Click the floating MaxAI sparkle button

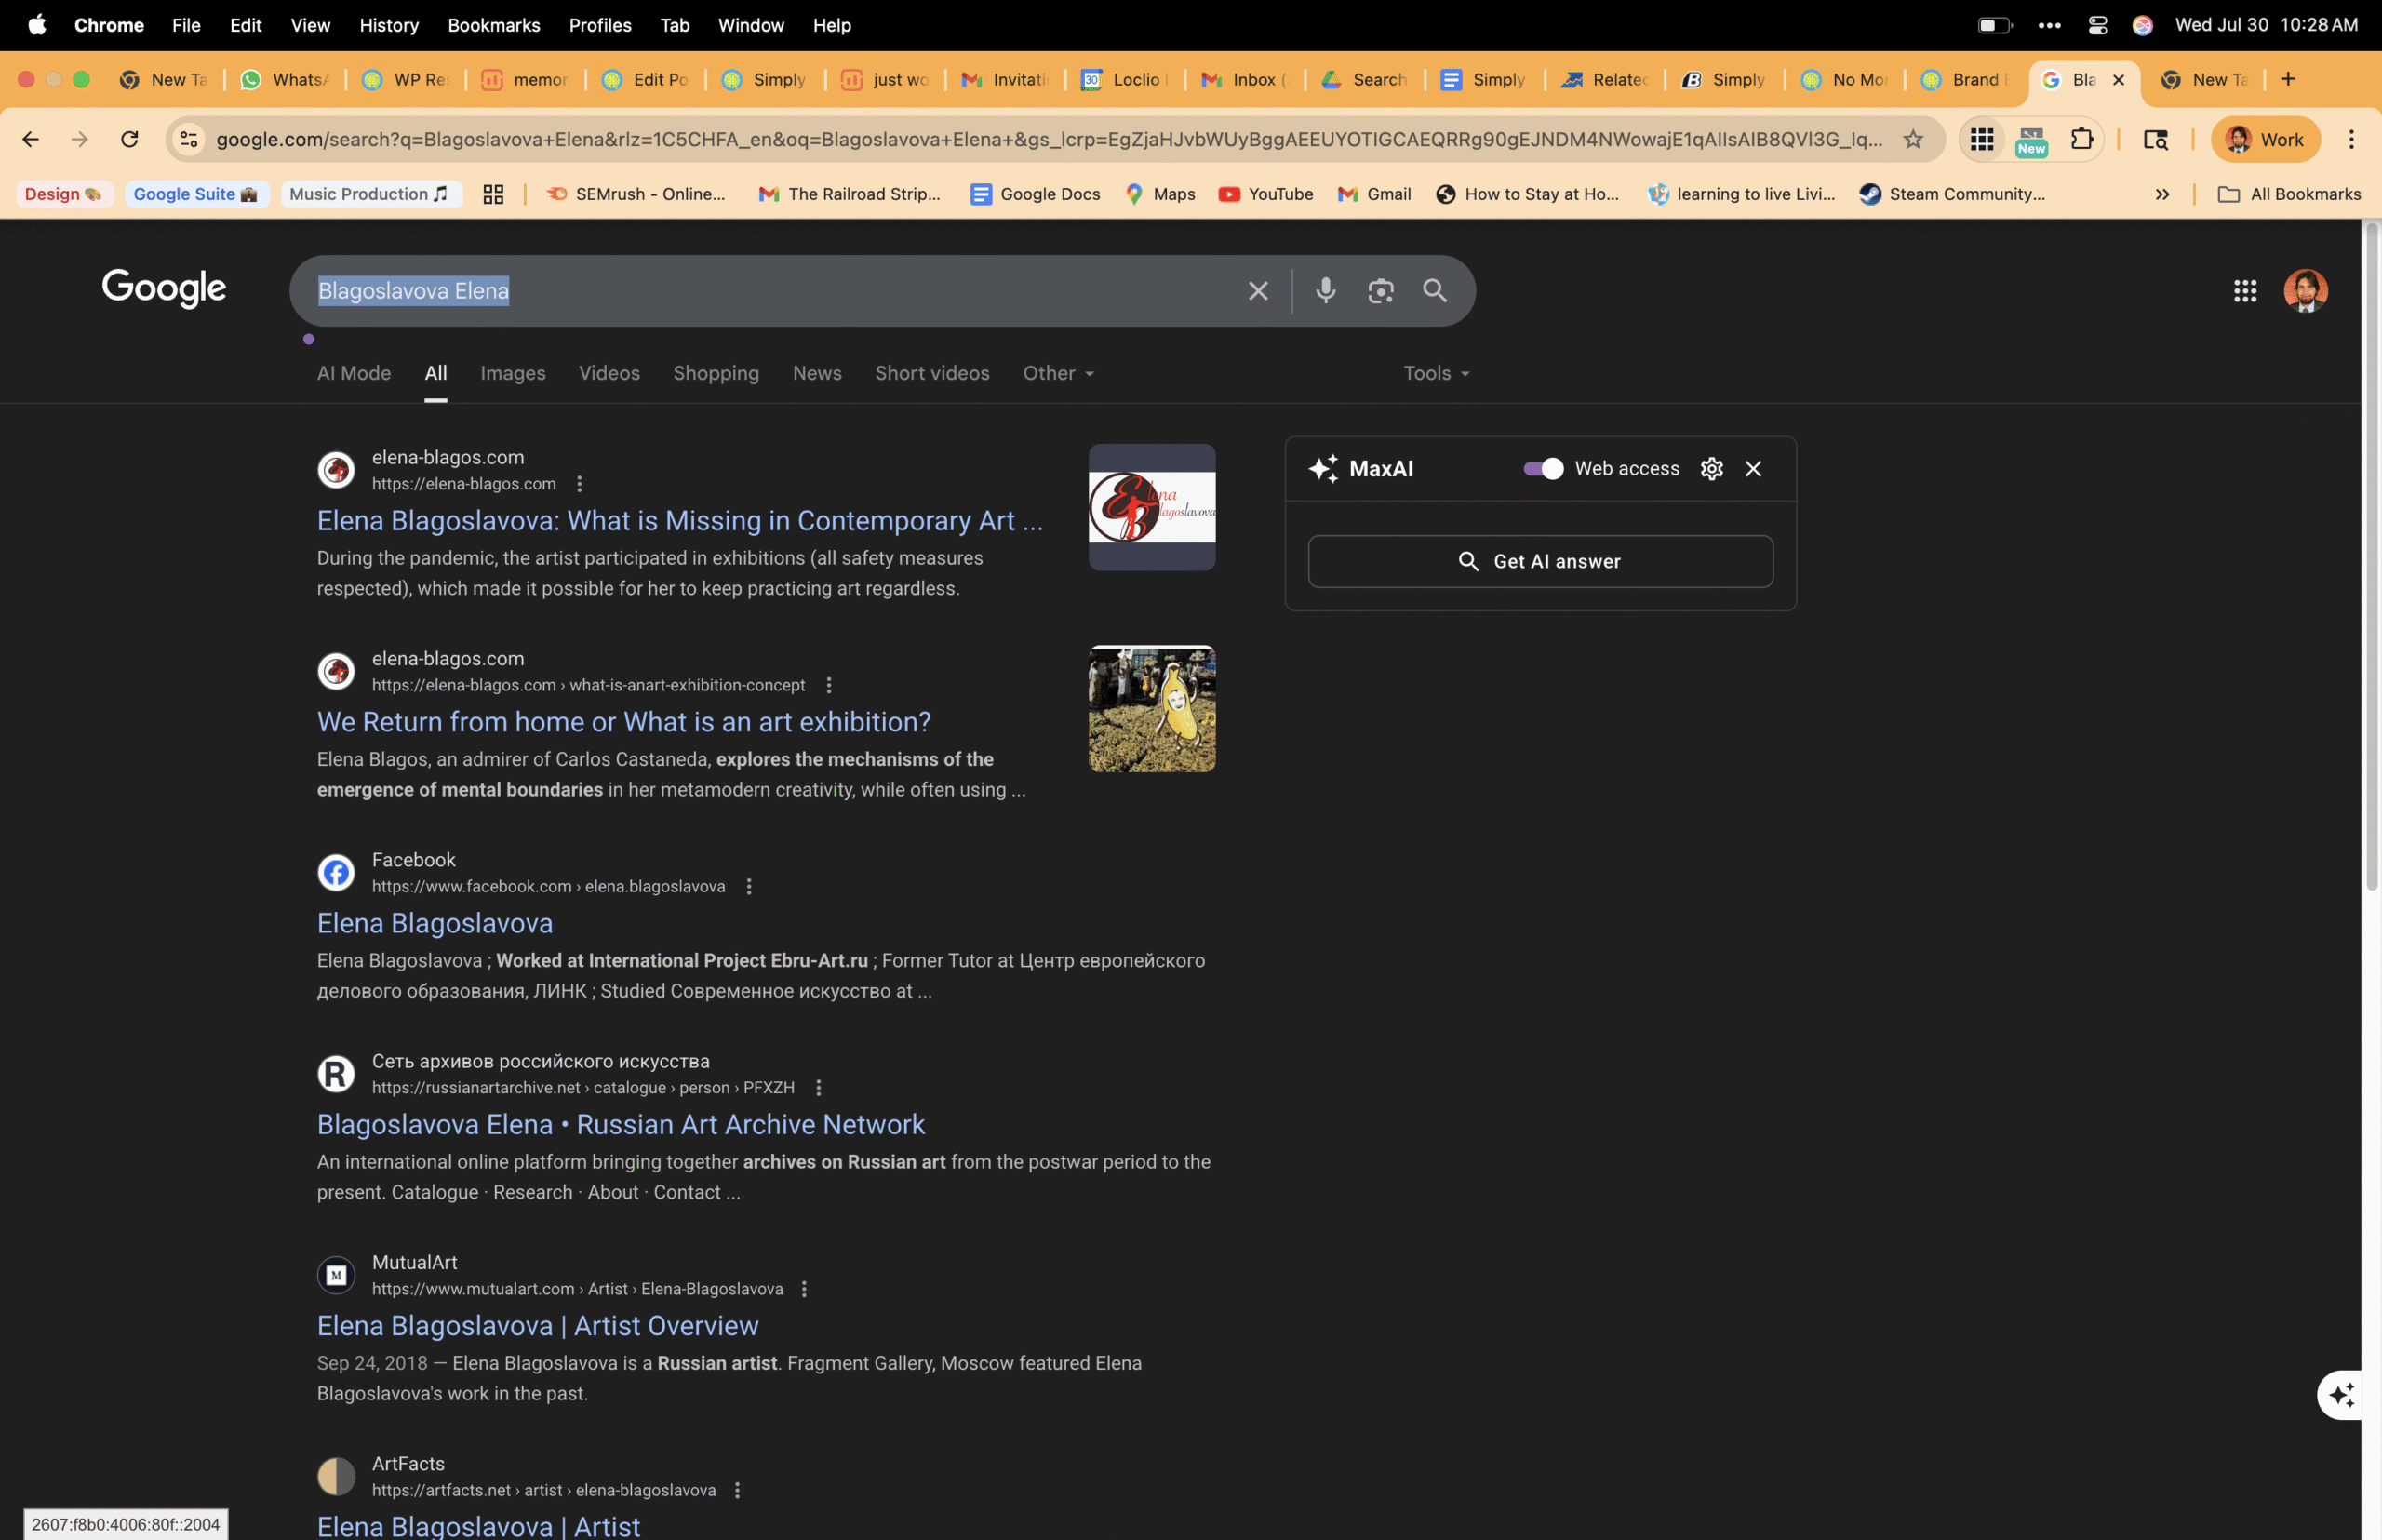[x=2341, y=1394]
